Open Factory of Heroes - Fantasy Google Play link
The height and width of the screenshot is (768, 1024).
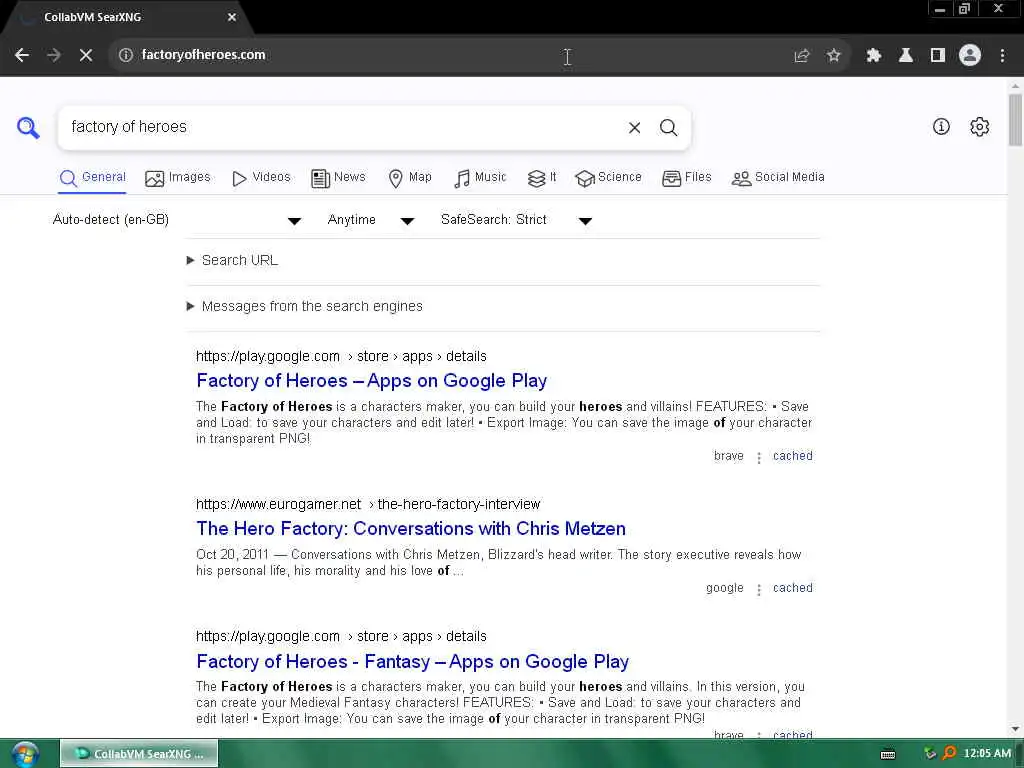tap(412, 662)
